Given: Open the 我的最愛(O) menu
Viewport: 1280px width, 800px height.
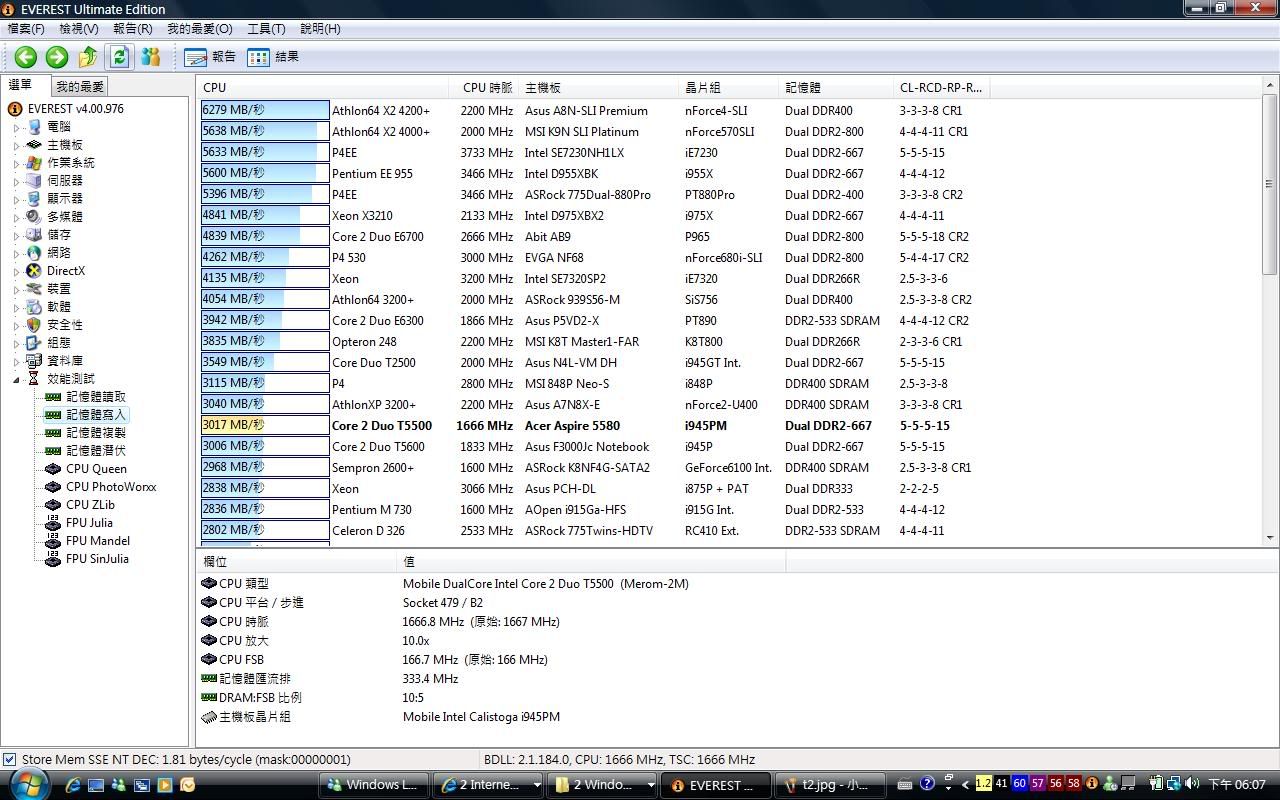Looking at the screenshot, I should pyautogui.click(x=200, y=29).
